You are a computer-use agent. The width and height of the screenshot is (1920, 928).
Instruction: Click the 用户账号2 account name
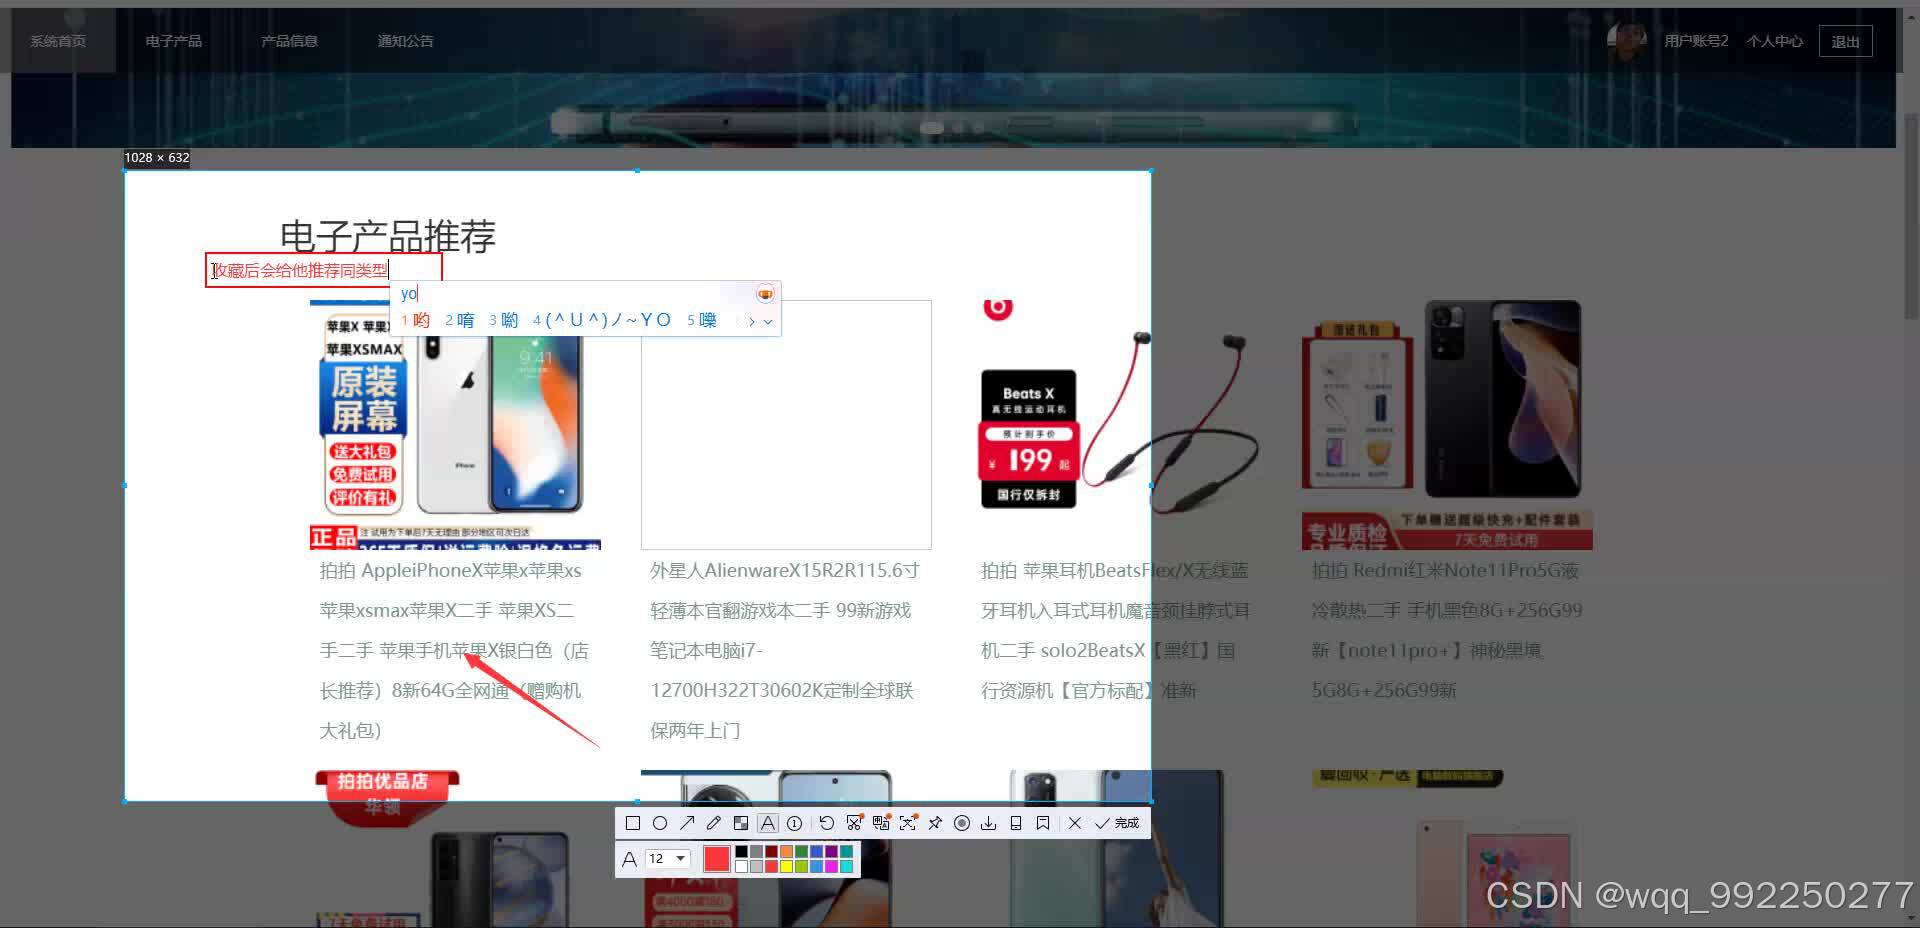[x=1696, y=41]
